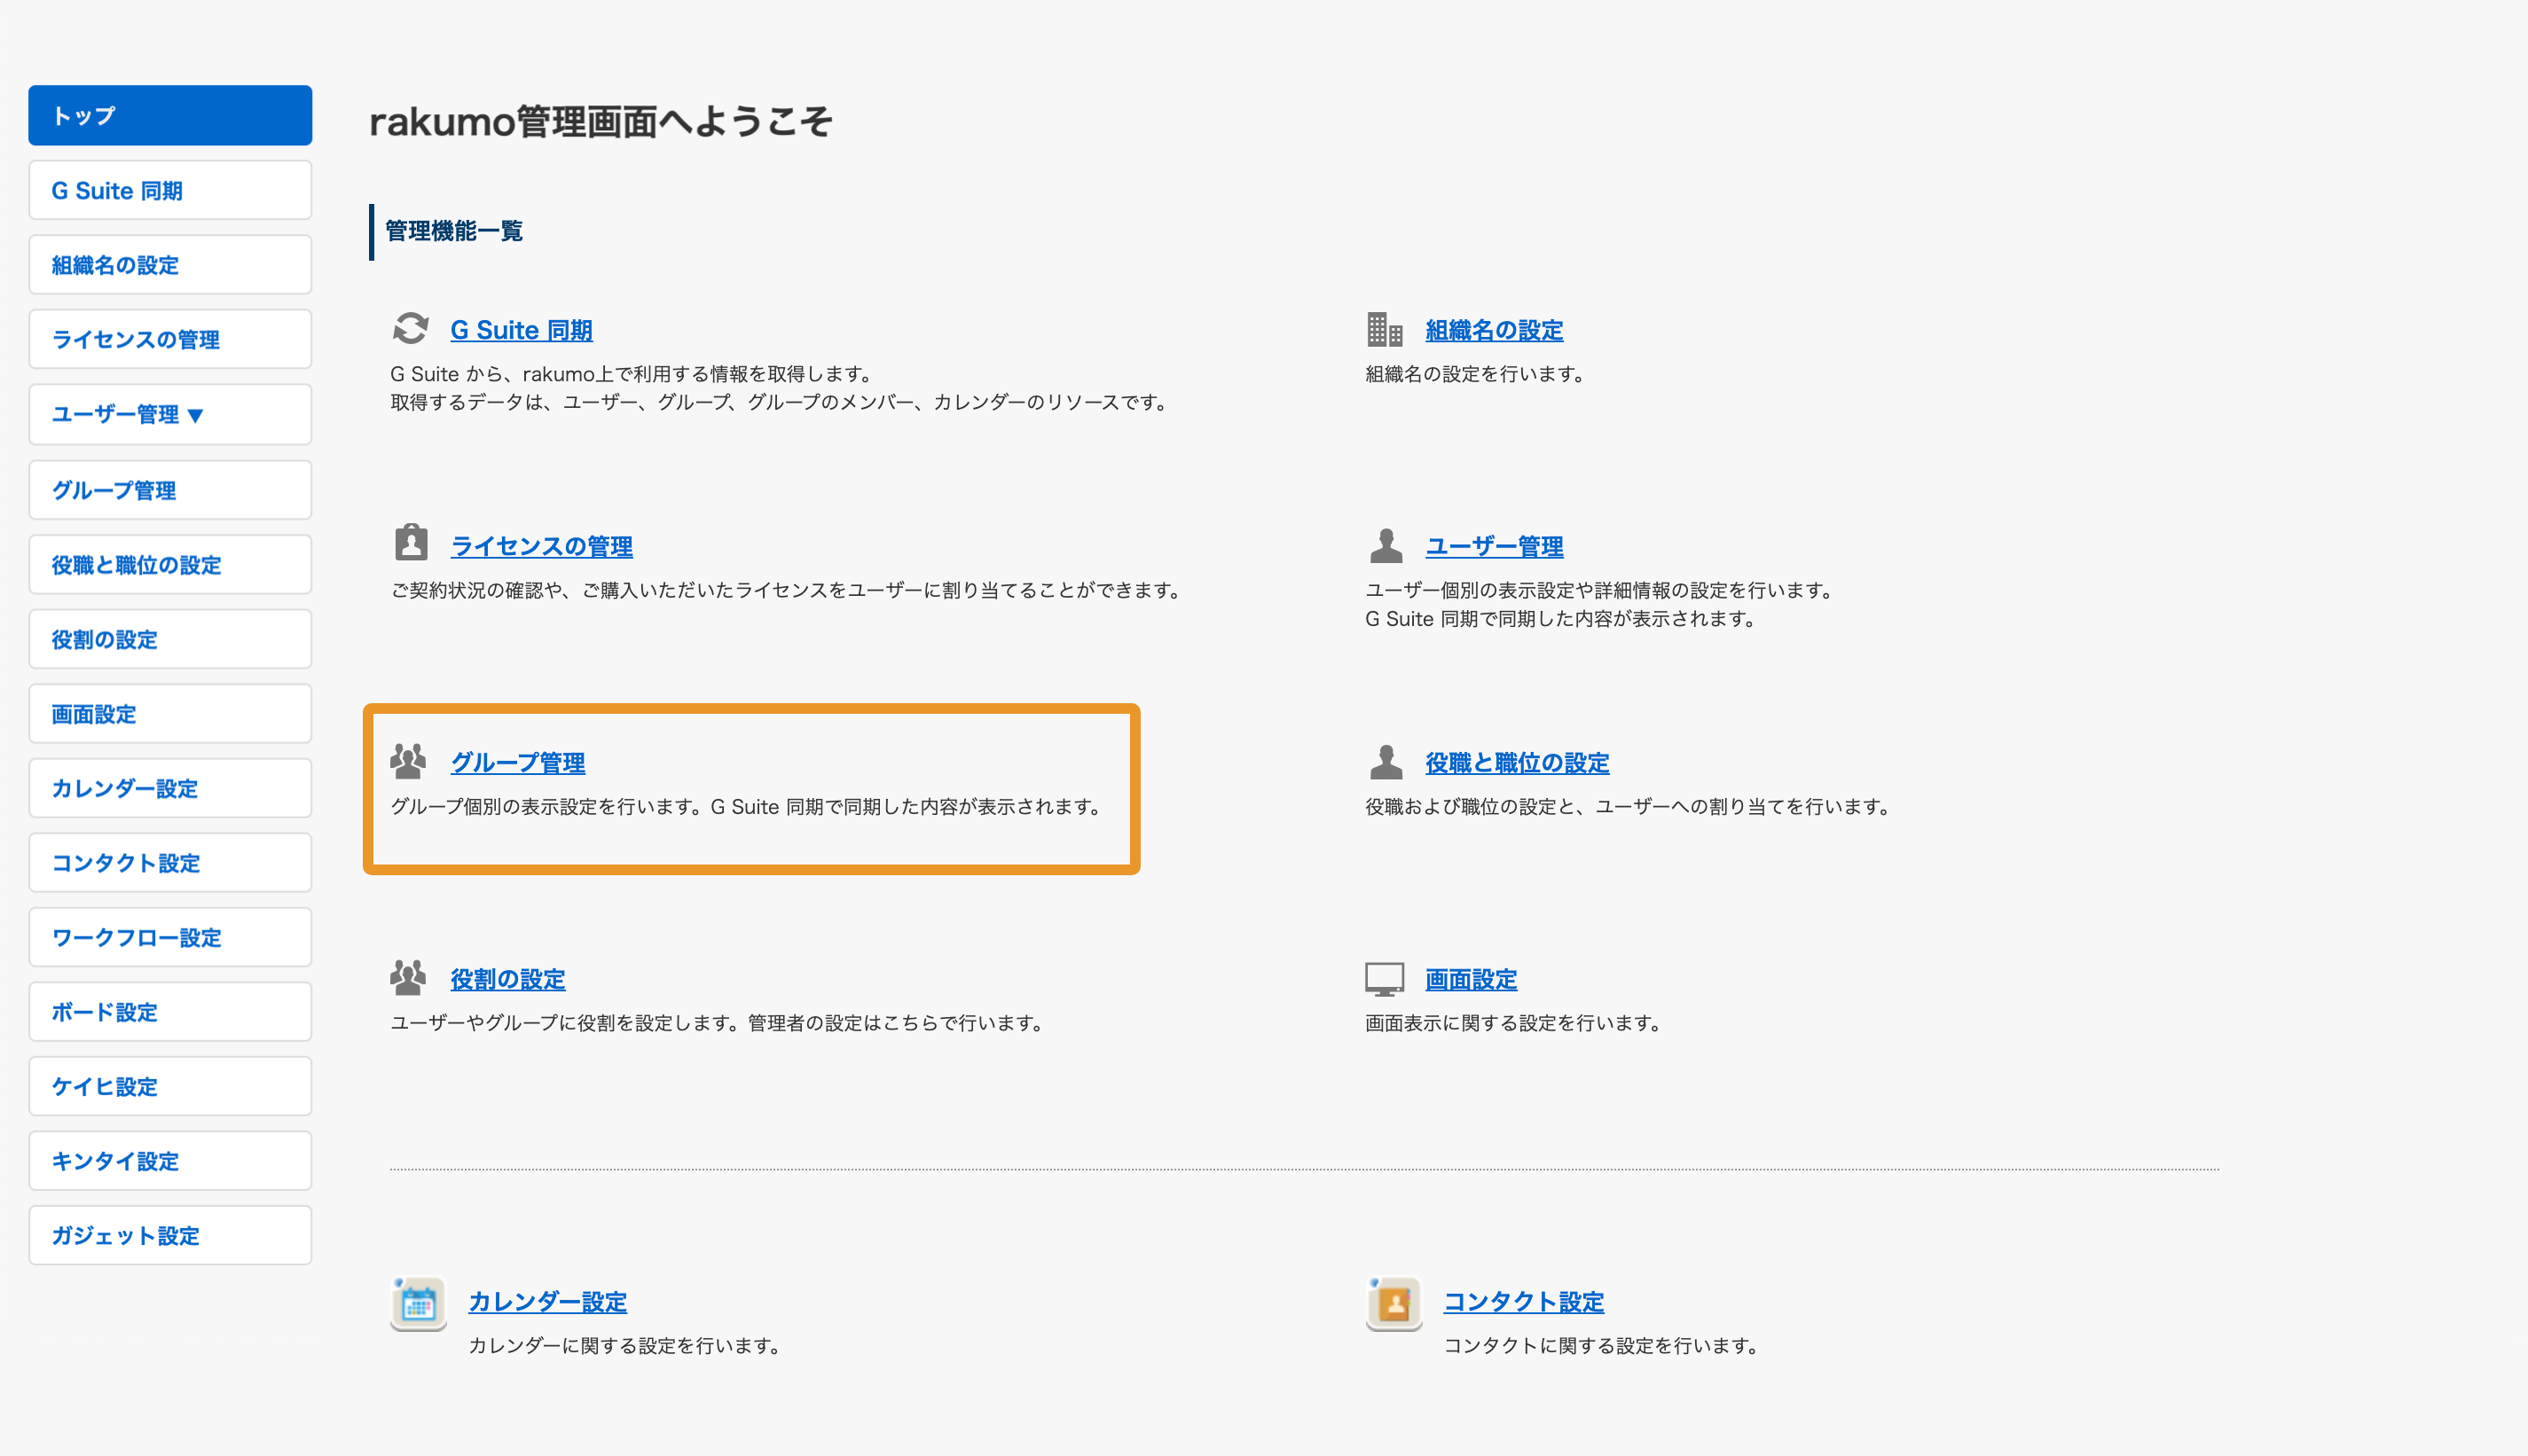Click text 画面表示に関する設定を行います。
The height and width of the screenshot is (1456, 2528).
tap(1514, 1023)
